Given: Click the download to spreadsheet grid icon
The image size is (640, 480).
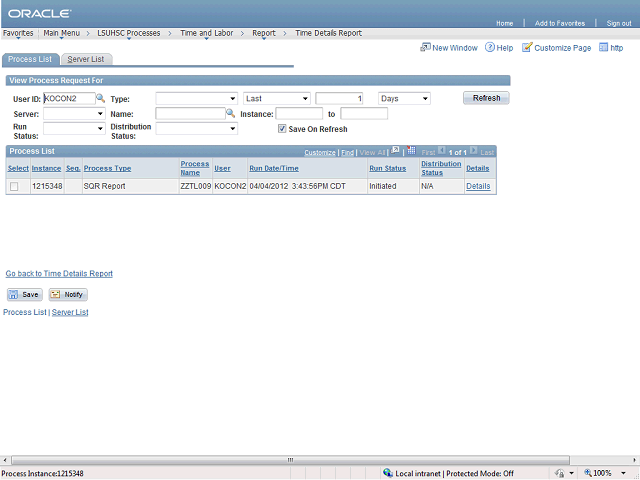Looking at the screenshot, I should coord(411,152).
